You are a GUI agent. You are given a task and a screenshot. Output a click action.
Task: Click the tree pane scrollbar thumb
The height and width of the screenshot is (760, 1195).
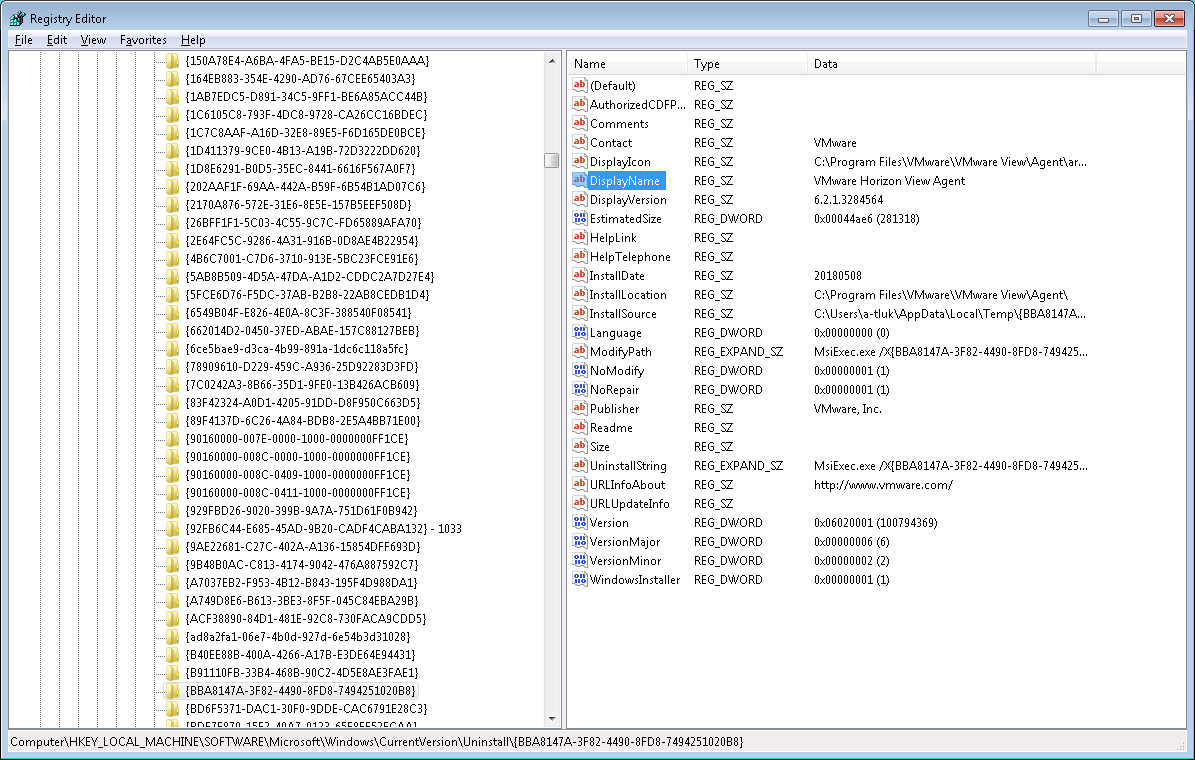(x=552, y=160)
